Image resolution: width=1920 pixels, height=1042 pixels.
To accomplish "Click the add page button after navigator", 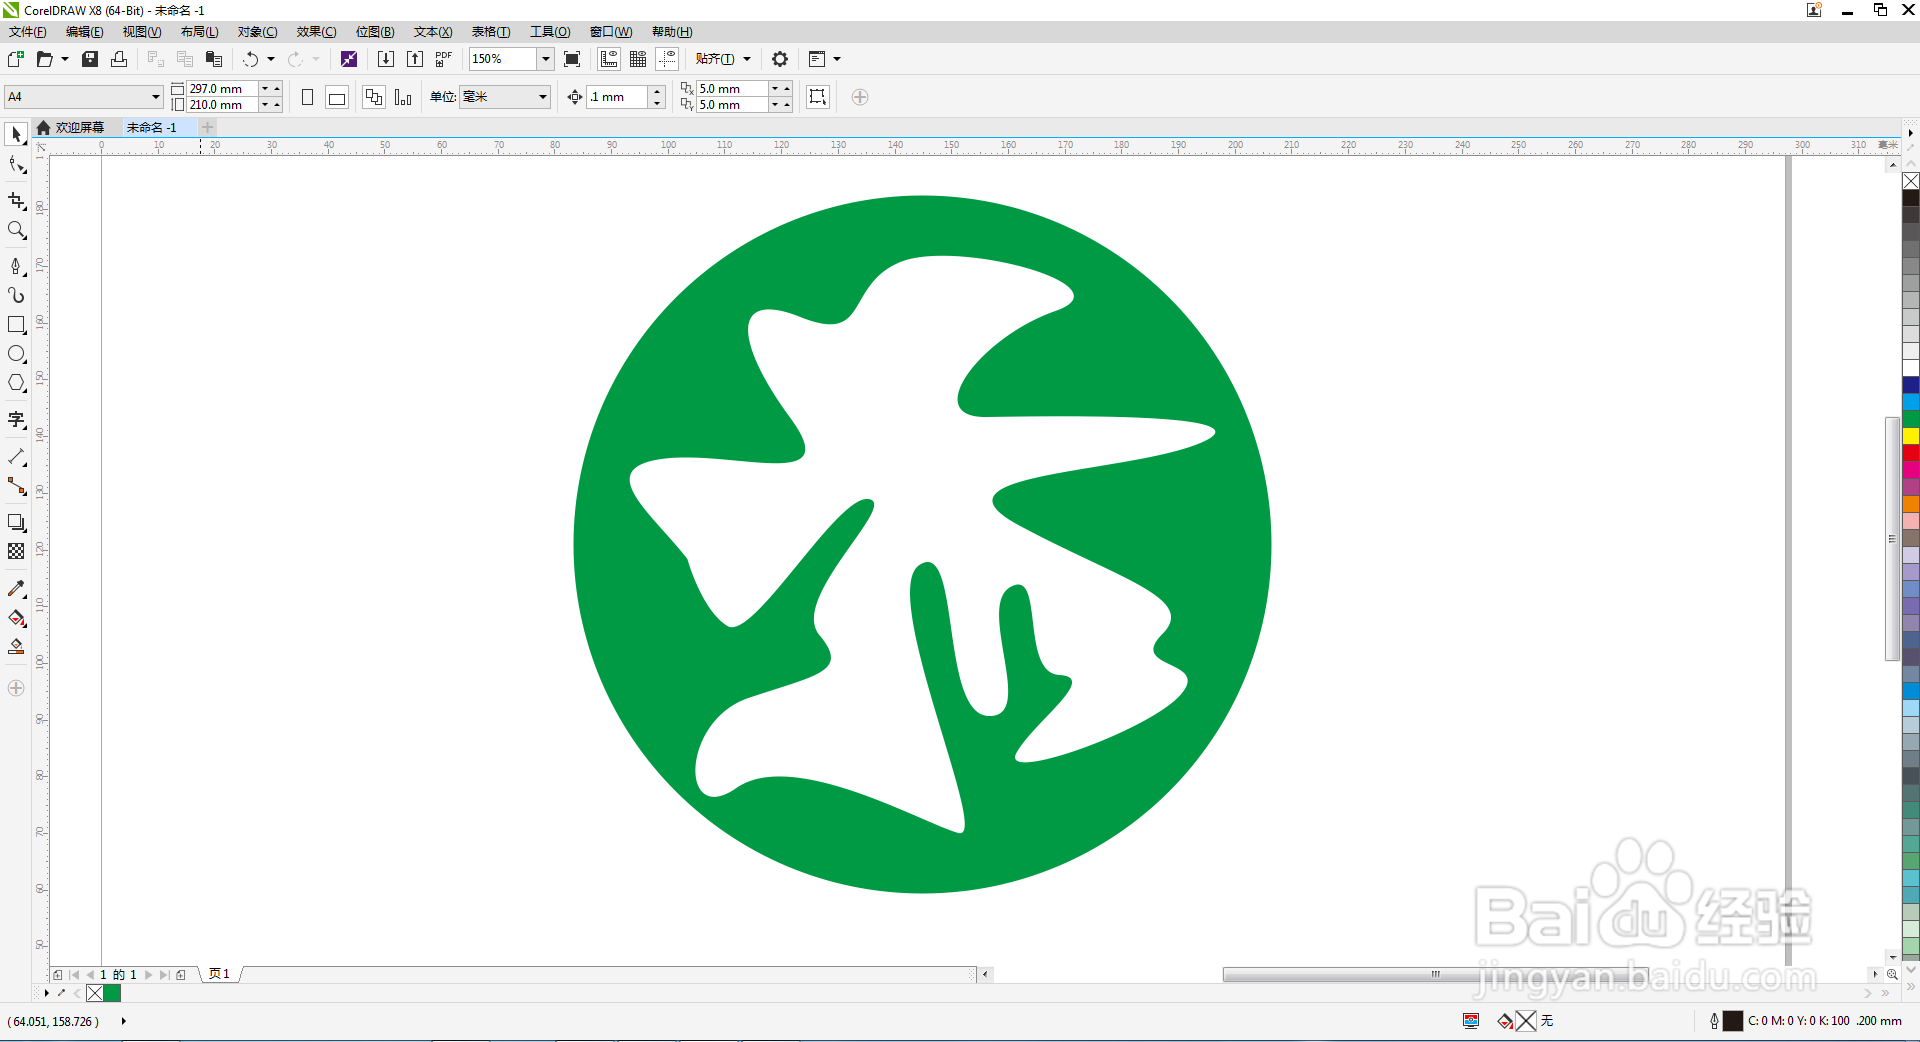I will 180,974.
